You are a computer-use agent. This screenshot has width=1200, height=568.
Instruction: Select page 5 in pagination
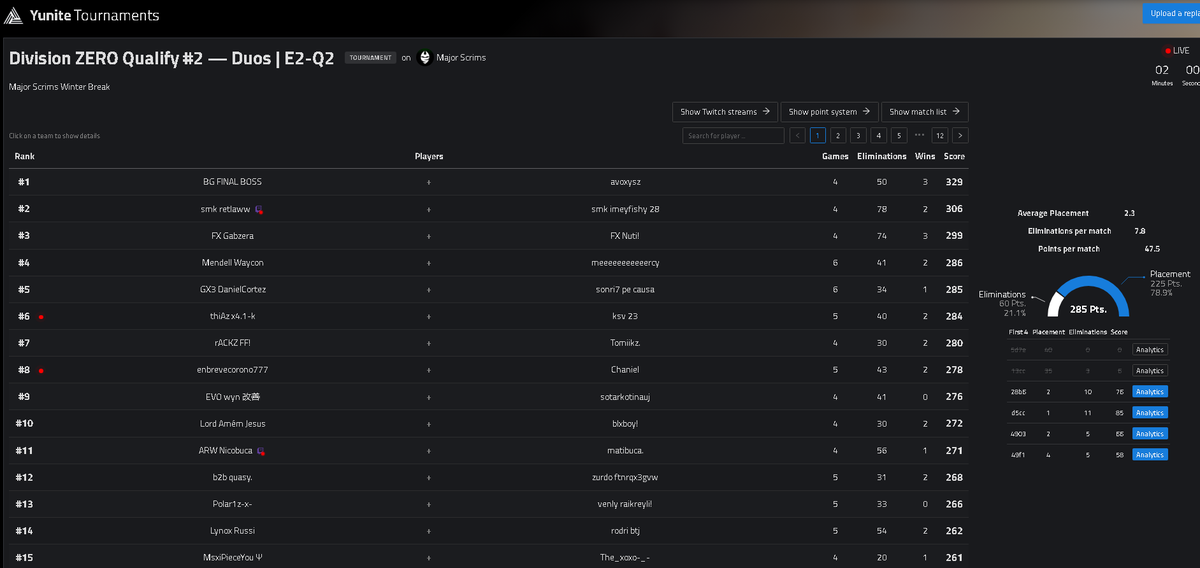tap(900, 135)
